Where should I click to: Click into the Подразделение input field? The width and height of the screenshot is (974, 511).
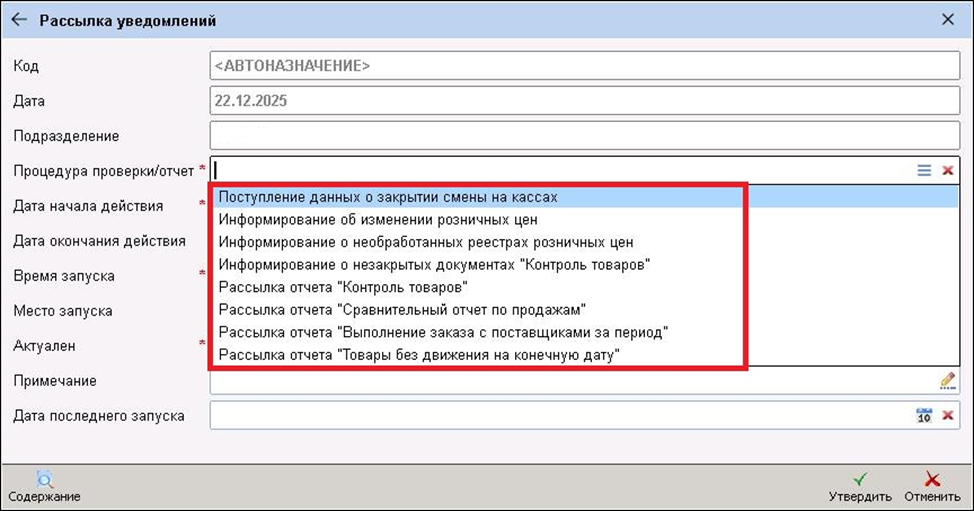[585, 136]
